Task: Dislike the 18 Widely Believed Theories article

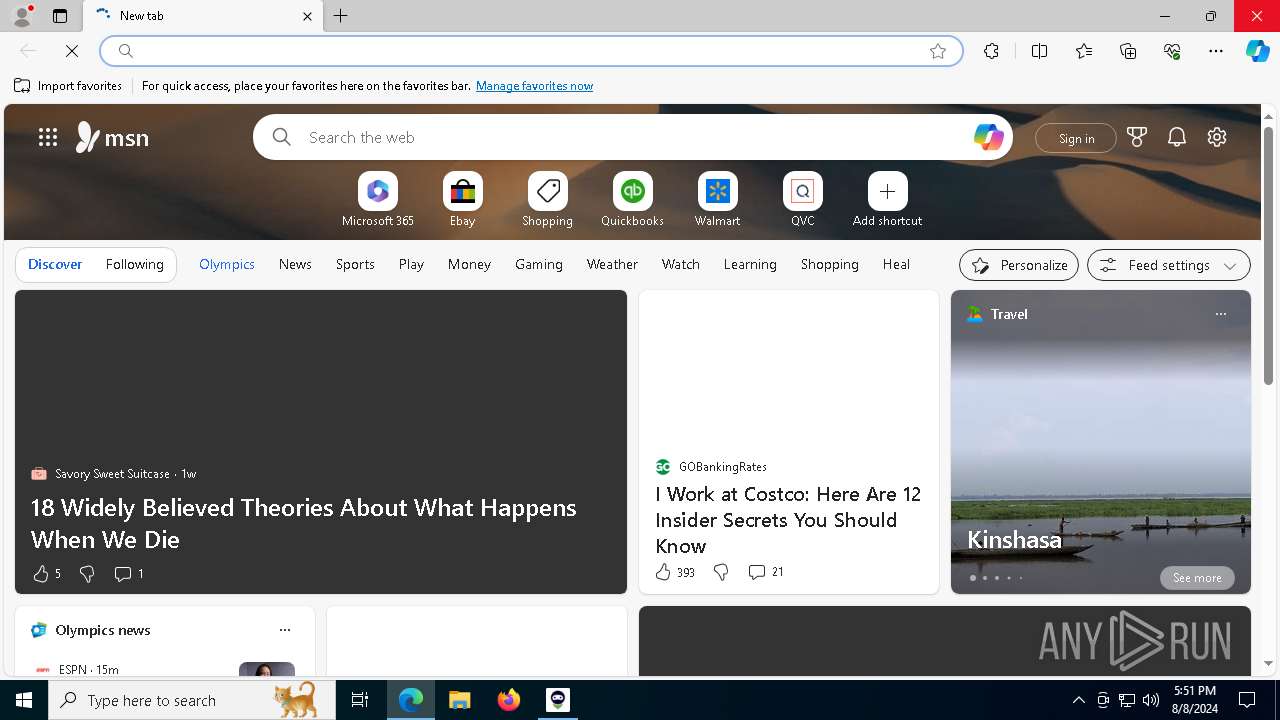Action: point(87,574)
